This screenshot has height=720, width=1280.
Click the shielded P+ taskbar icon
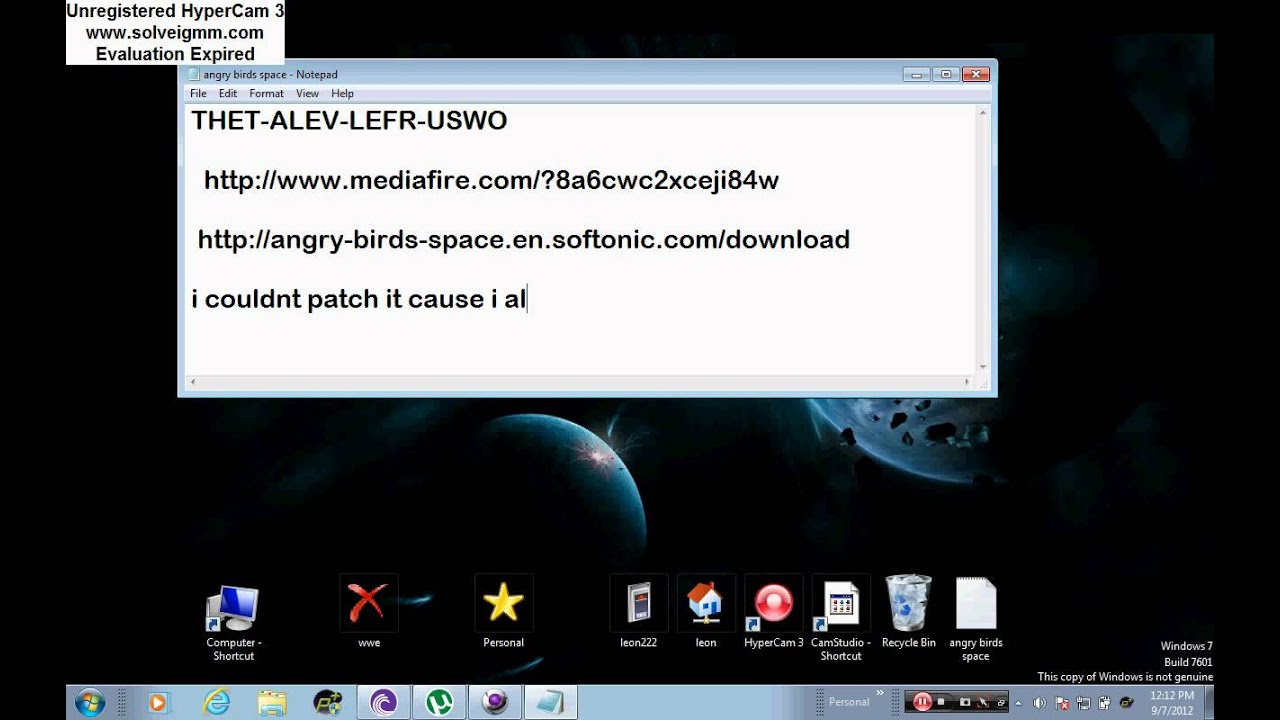pos(327,702)
